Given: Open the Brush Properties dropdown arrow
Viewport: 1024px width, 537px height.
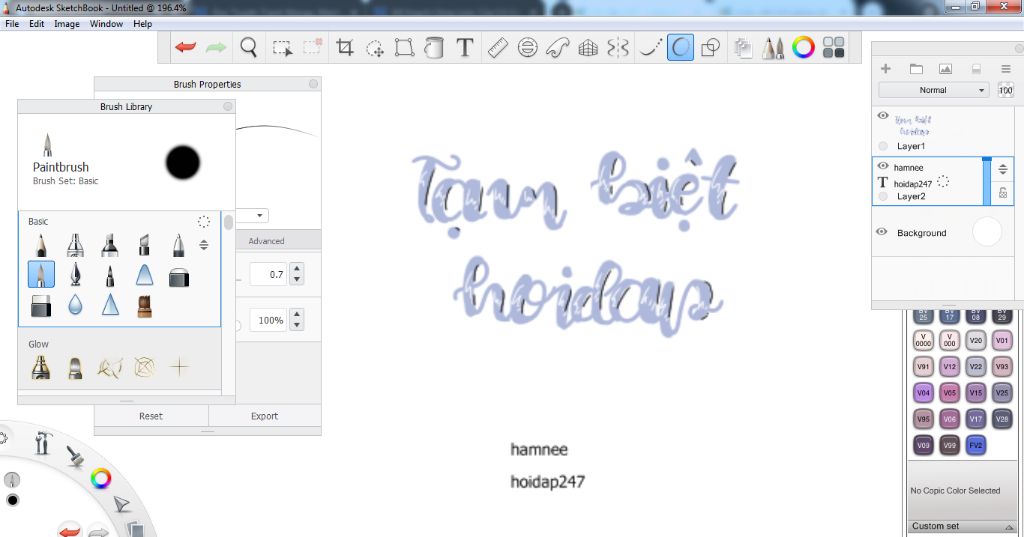Looking at the screenshot, I should point(260,215).
